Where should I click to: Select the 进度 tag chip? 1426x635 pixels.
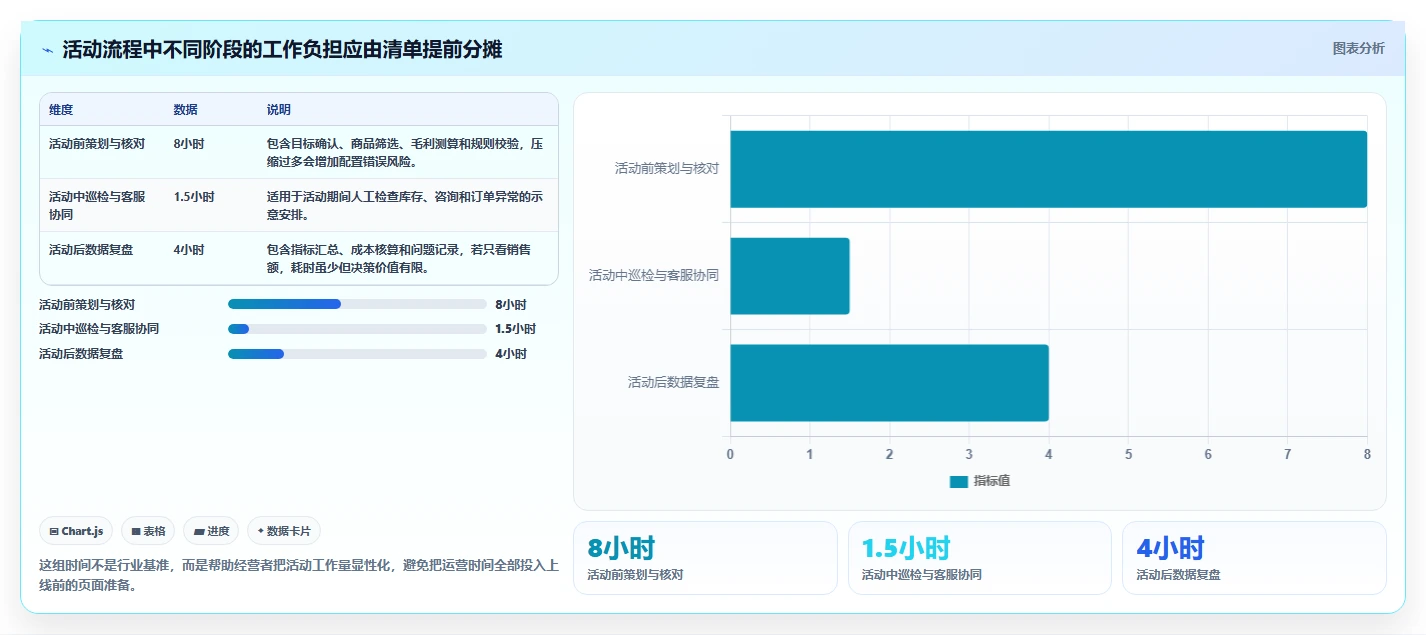[x=211, y=531]
